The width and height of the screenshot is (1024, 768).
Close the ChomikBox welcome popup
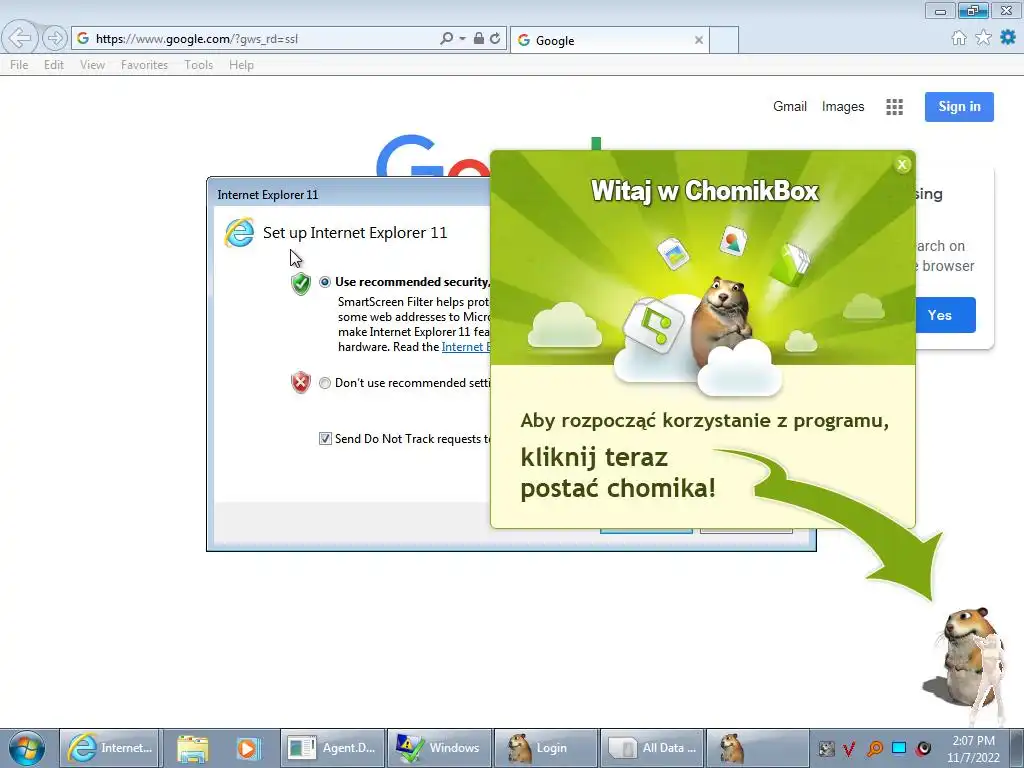902,165
